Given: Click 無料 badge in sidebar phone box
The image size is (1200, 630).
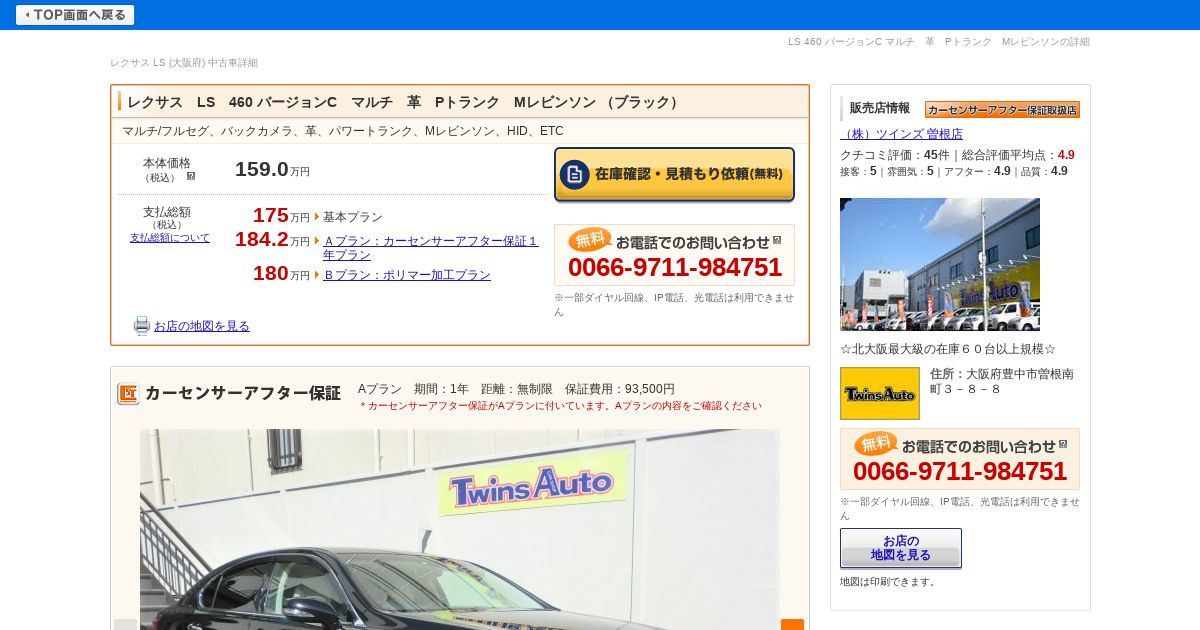Looking at the screenshot, I should 876,443.
